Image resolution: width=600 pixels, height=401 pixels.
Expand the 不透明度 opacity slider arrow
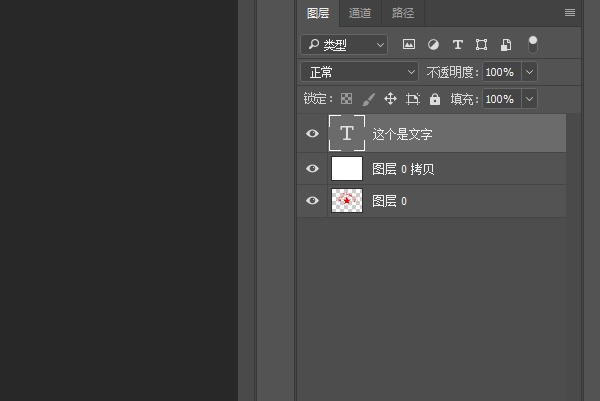[529, 72]
